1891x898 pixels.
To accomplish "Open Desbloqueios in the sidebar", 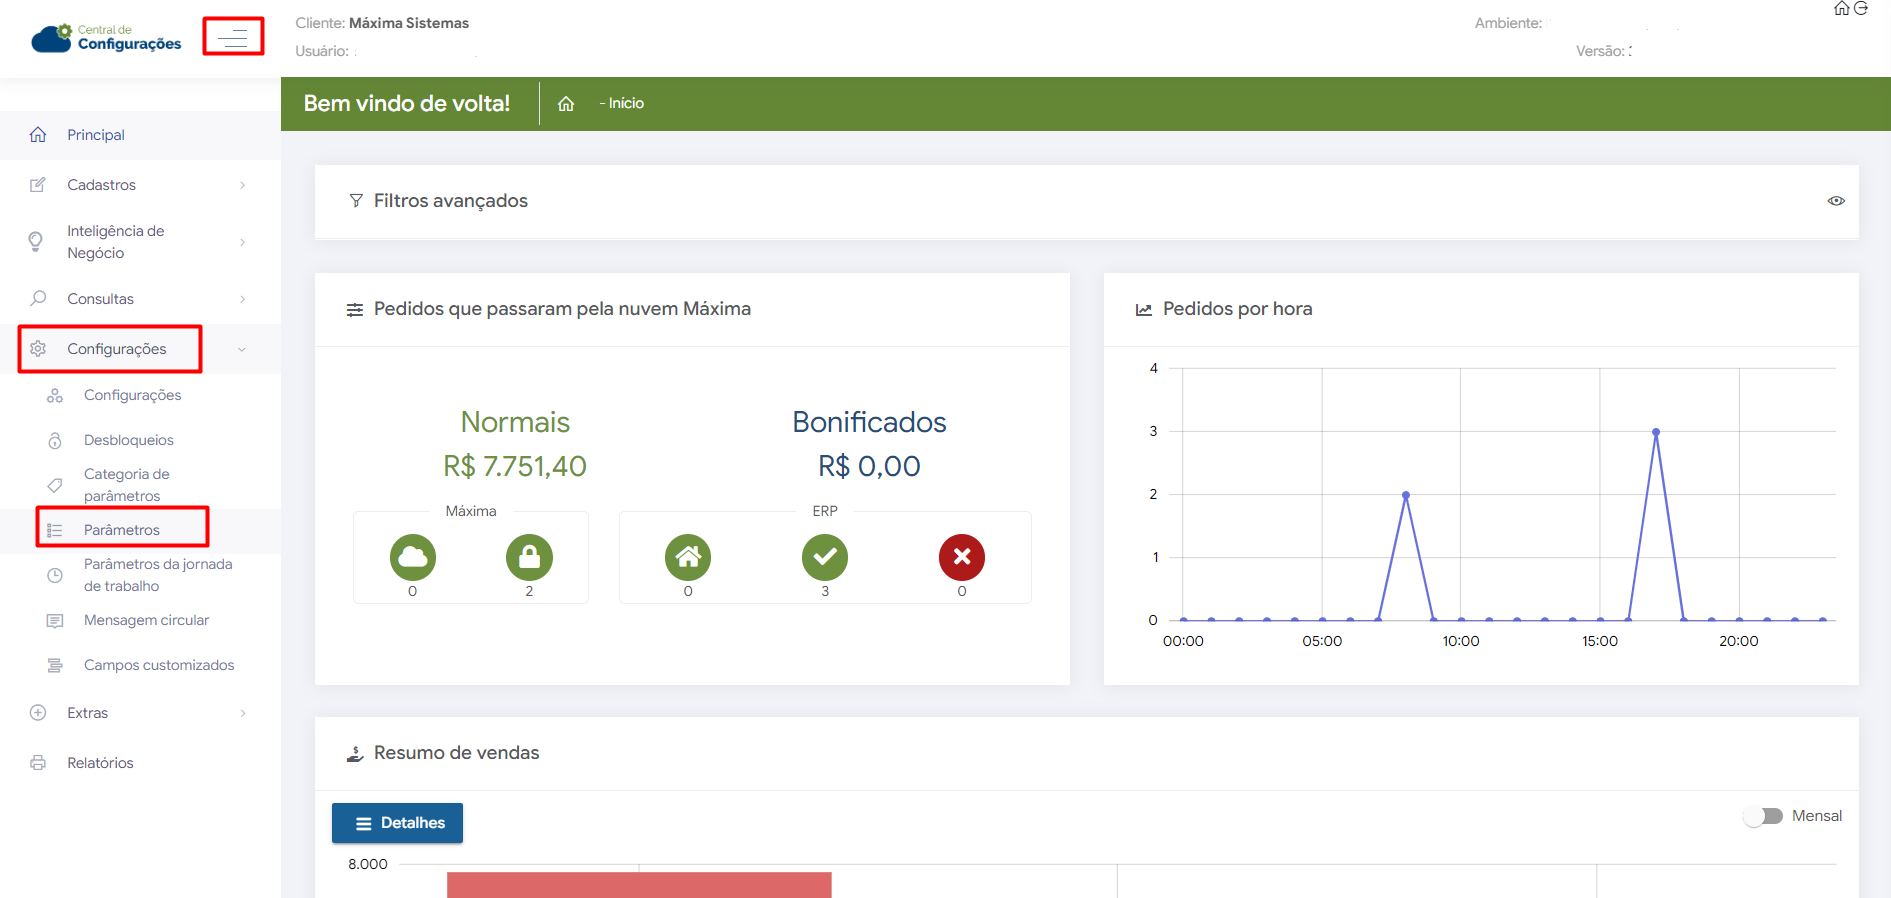I will coord(128,440).
